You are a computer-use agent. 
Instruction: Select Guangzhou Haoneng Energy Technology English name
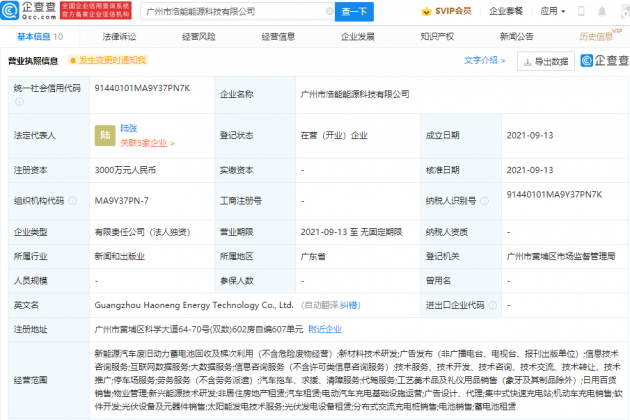[194, 305]
